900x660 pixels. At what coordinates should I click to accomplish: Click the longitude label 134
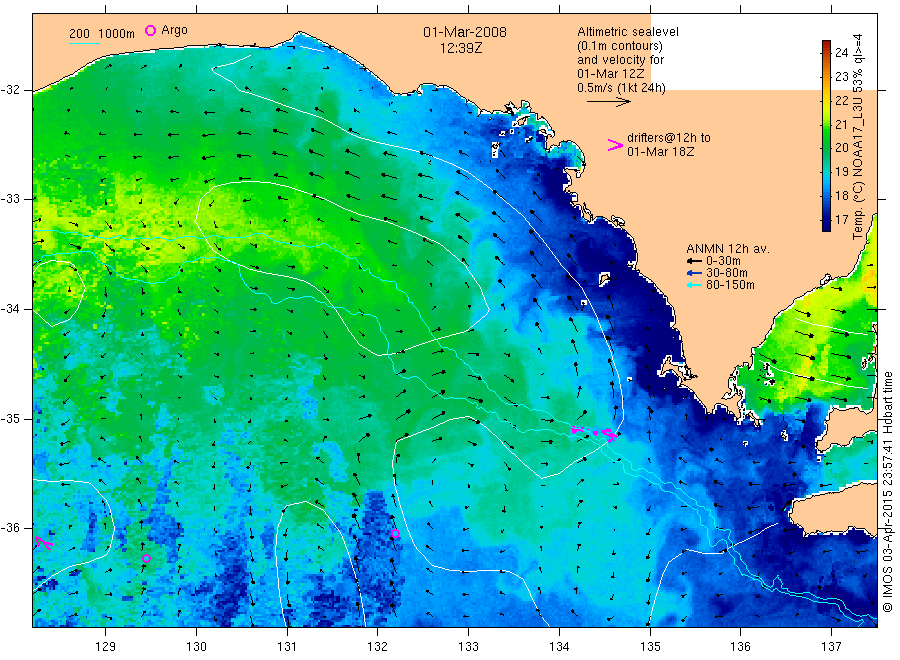[x=559, y=647]
